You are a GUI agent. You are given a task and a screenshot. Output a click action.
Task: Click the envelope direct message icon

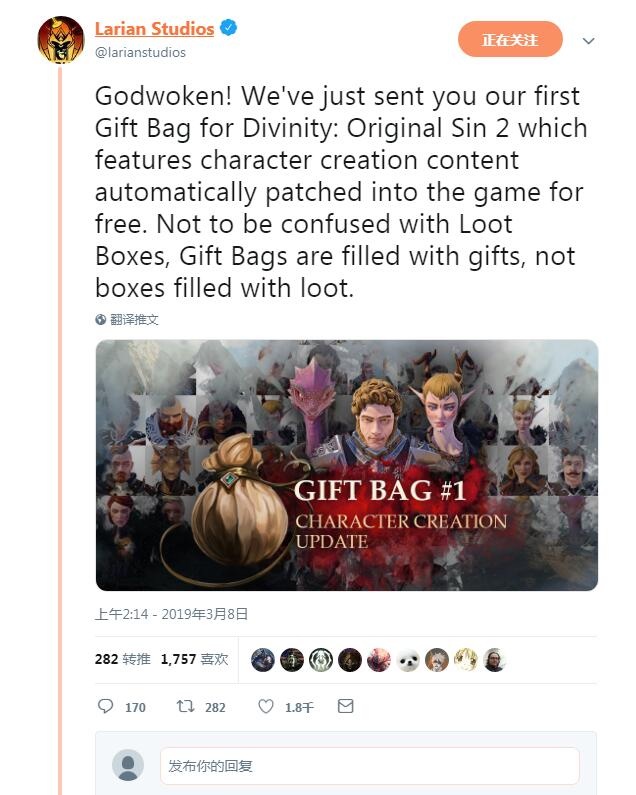(345, 706)
